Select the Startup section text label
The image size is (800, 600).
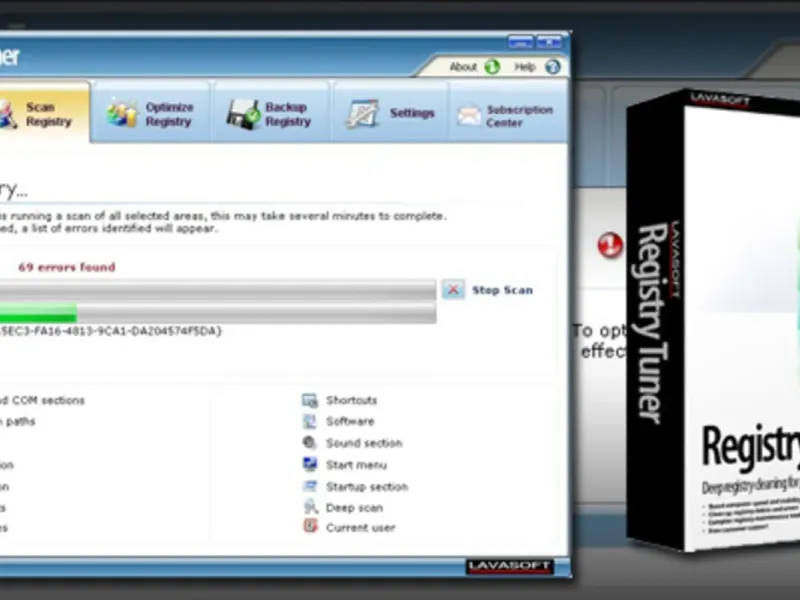[367, 487]
